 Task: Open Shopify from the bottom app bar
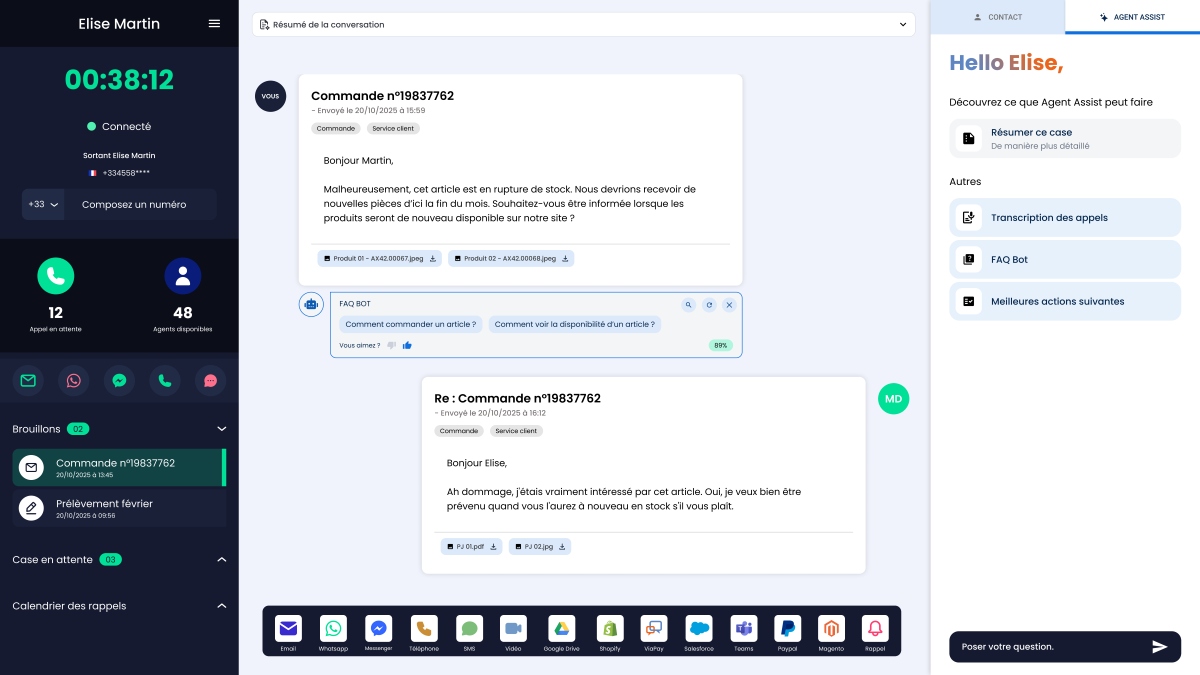610,629
